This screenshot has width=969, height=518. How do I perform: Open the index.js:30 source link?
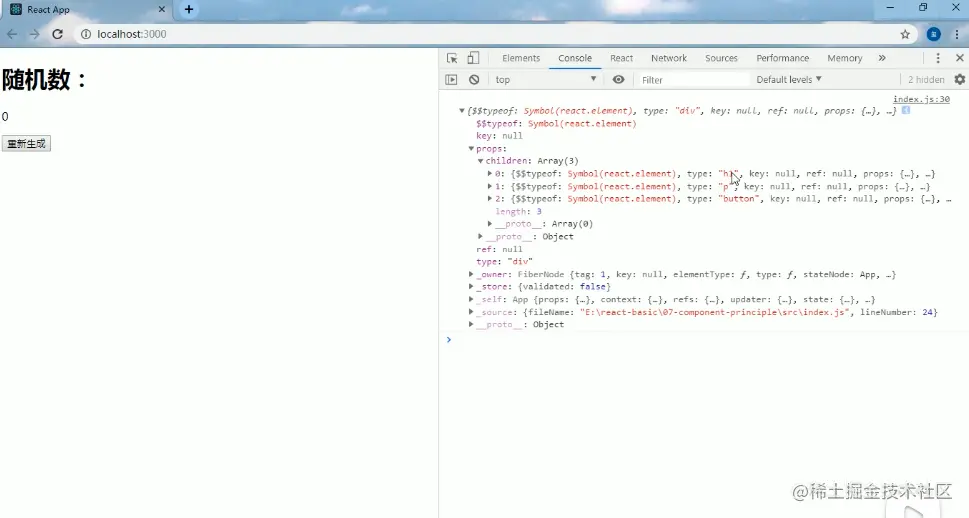pyautogui.click(x=921, y=99)
